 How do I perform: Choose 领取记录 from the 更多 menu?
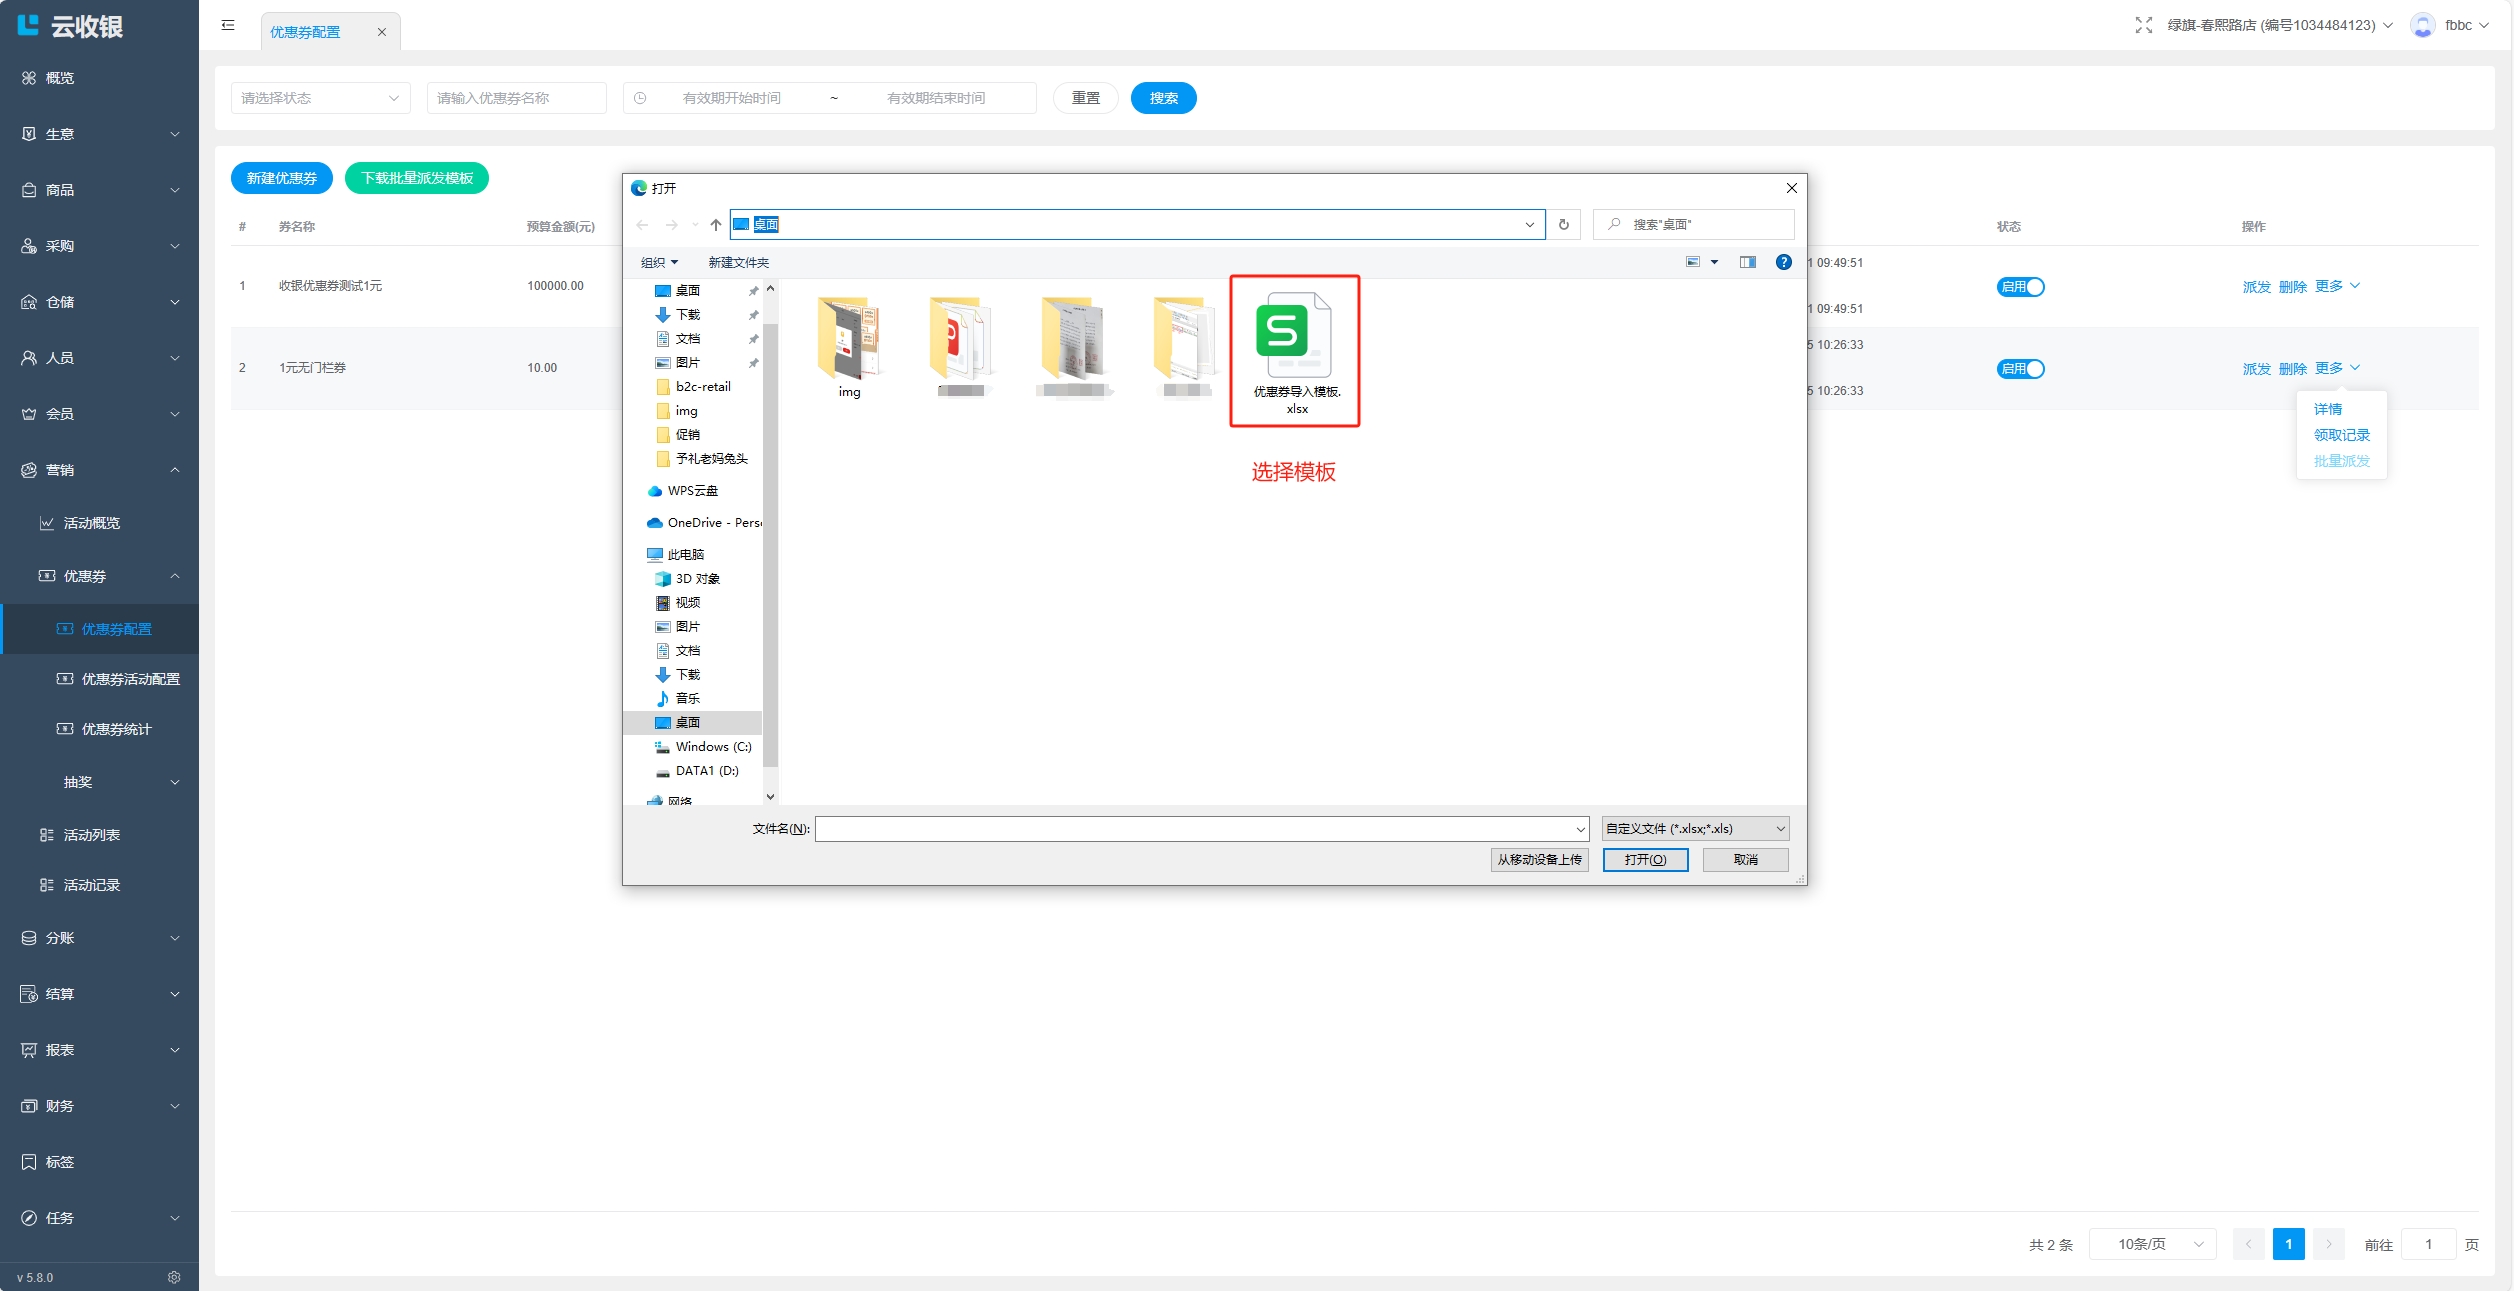(2341, 435)
